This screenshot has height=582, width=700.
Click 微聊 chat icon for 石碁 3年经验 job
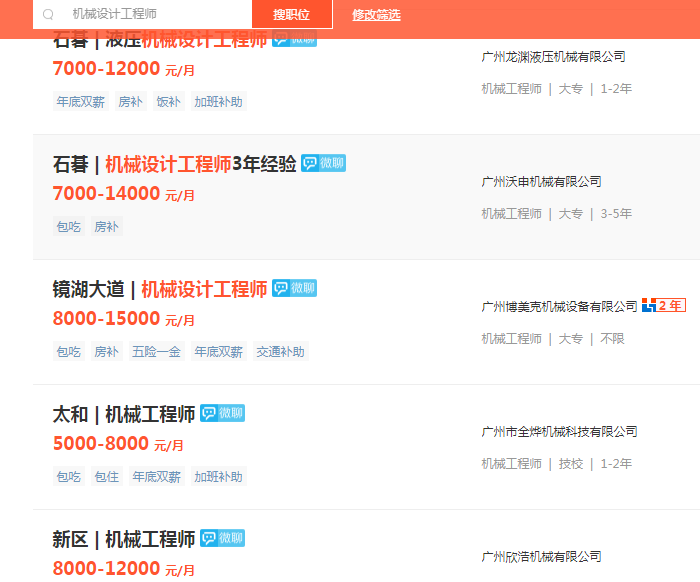point(323,163)
